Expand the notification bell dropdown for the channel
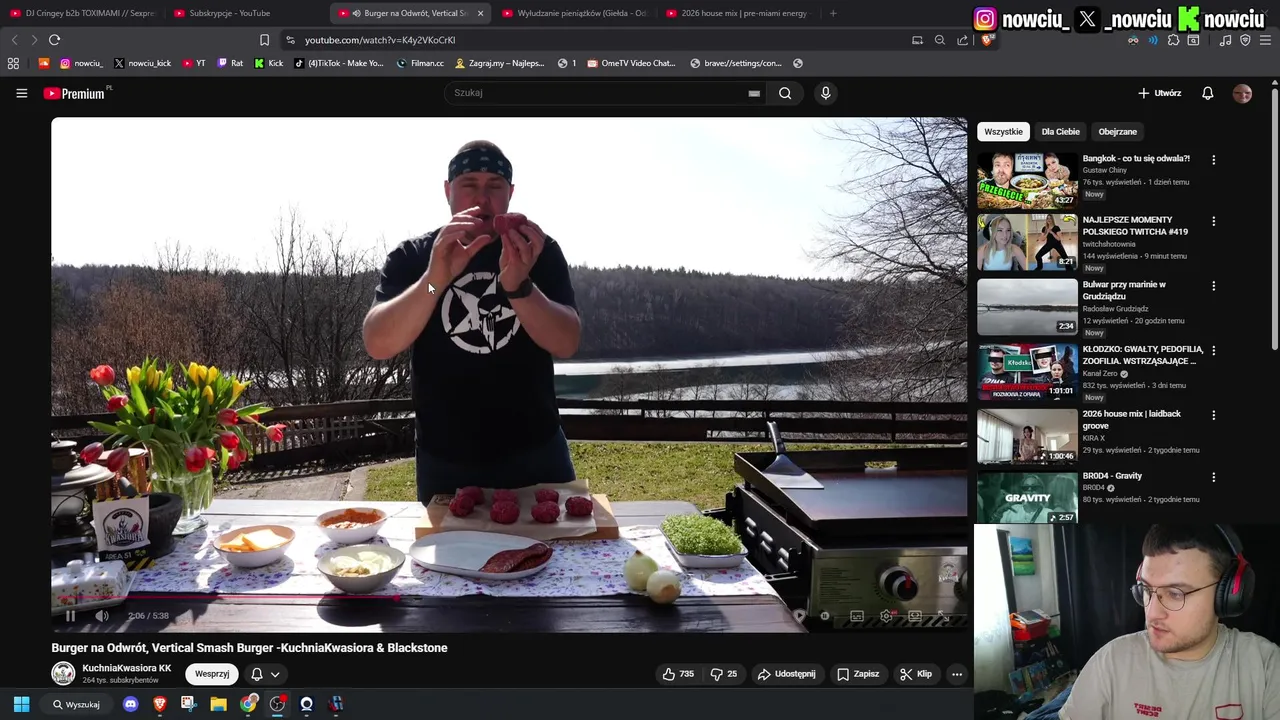 coord(265,674)
